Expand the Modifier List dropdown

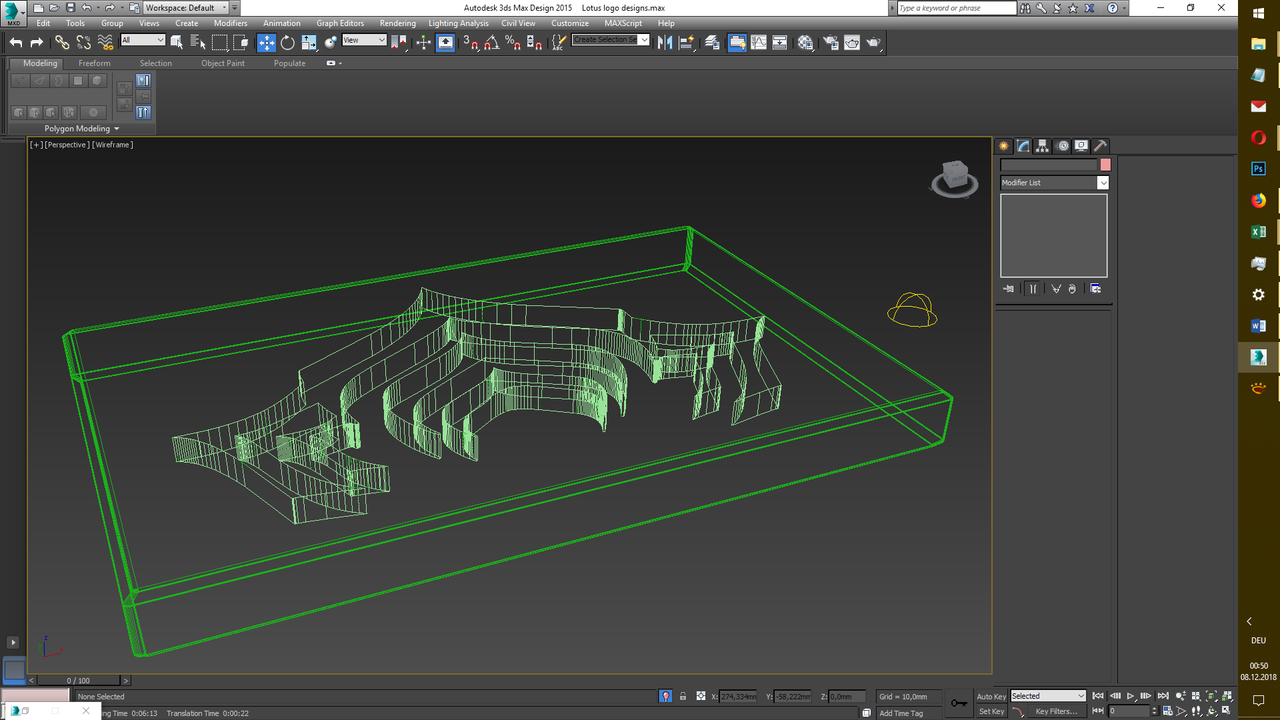(x=1103, y=183)
